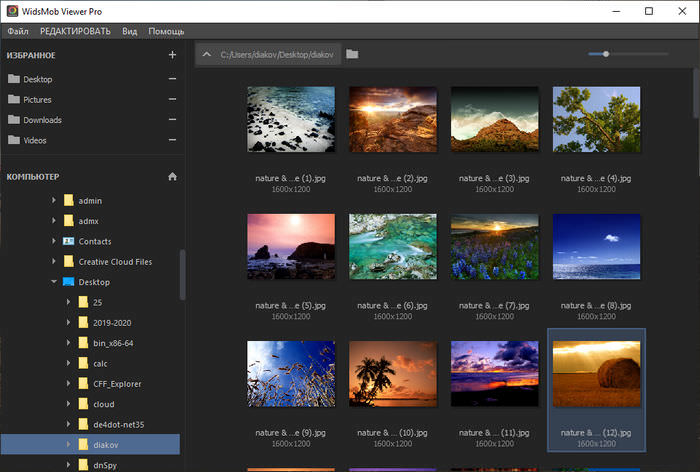Remove Videos from favorites using minus icon
The height and width of the screenshot is (472, 700).
(172, 140)
